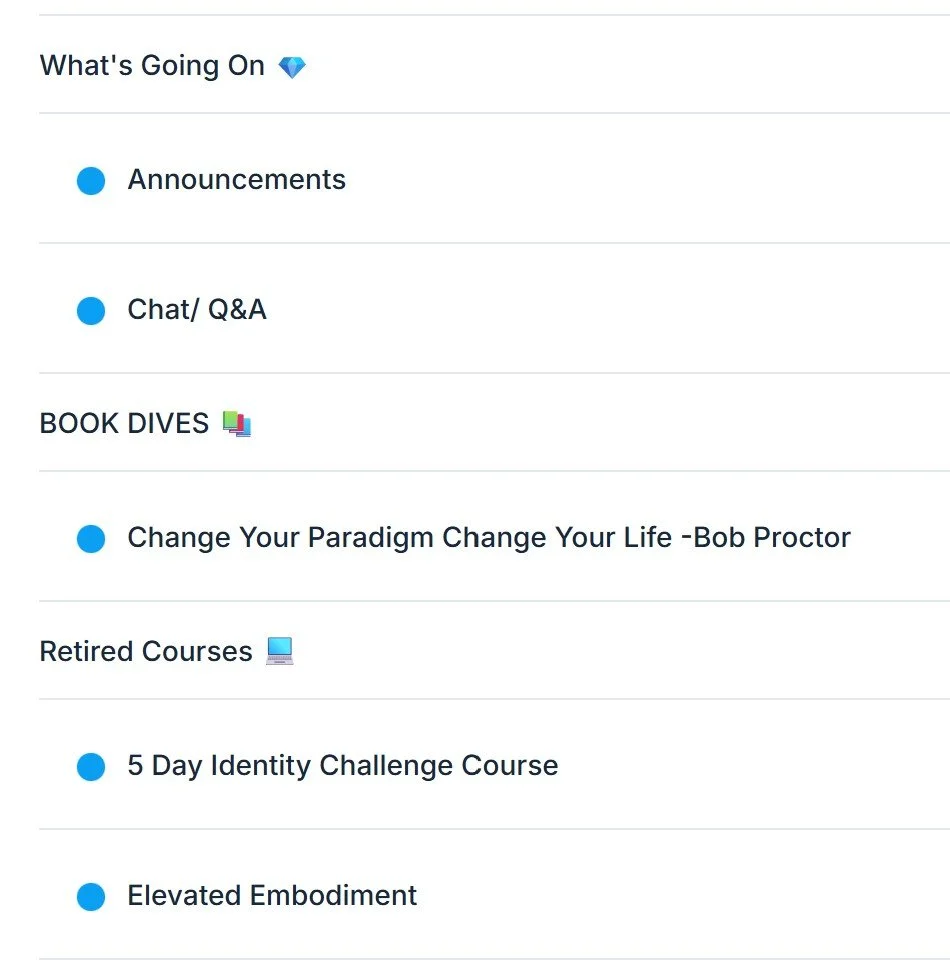Click the laptop emoji beside Retired Courses
Screen dimensions: 950x970
[x=280, y=651]
